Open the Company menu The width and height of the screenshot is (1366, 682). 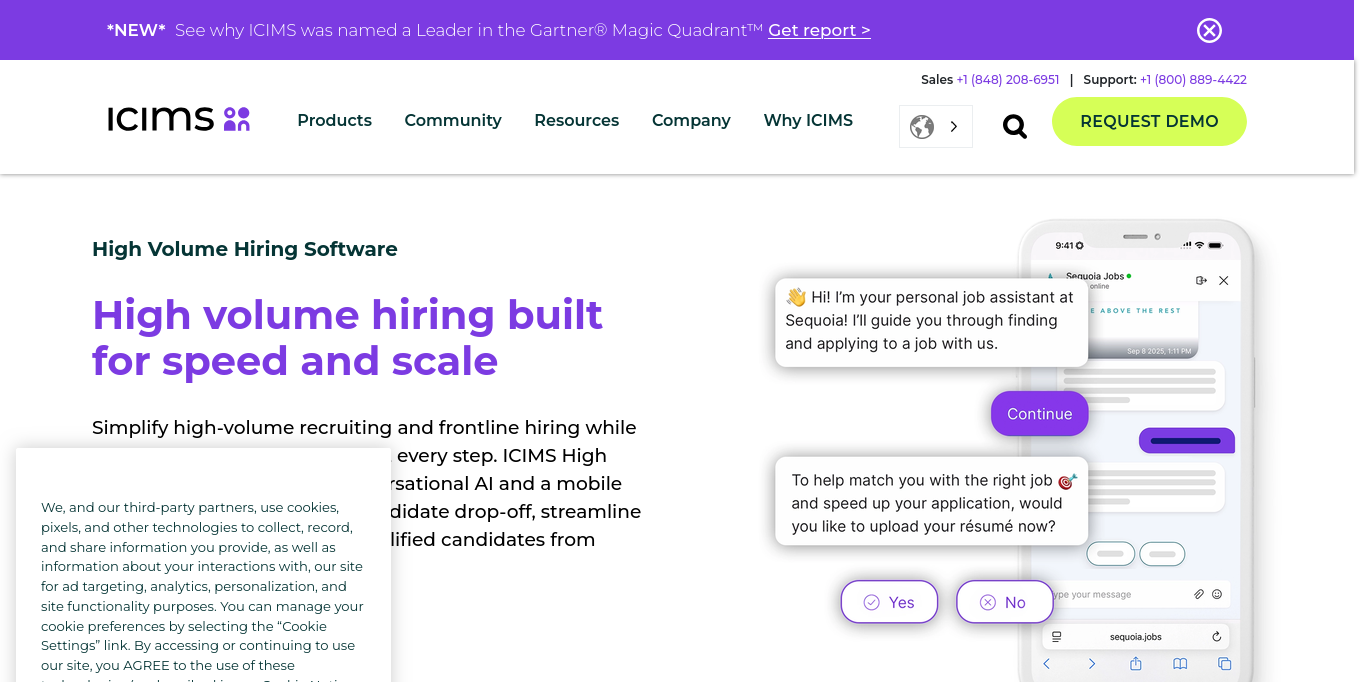[x=691, y=120]
